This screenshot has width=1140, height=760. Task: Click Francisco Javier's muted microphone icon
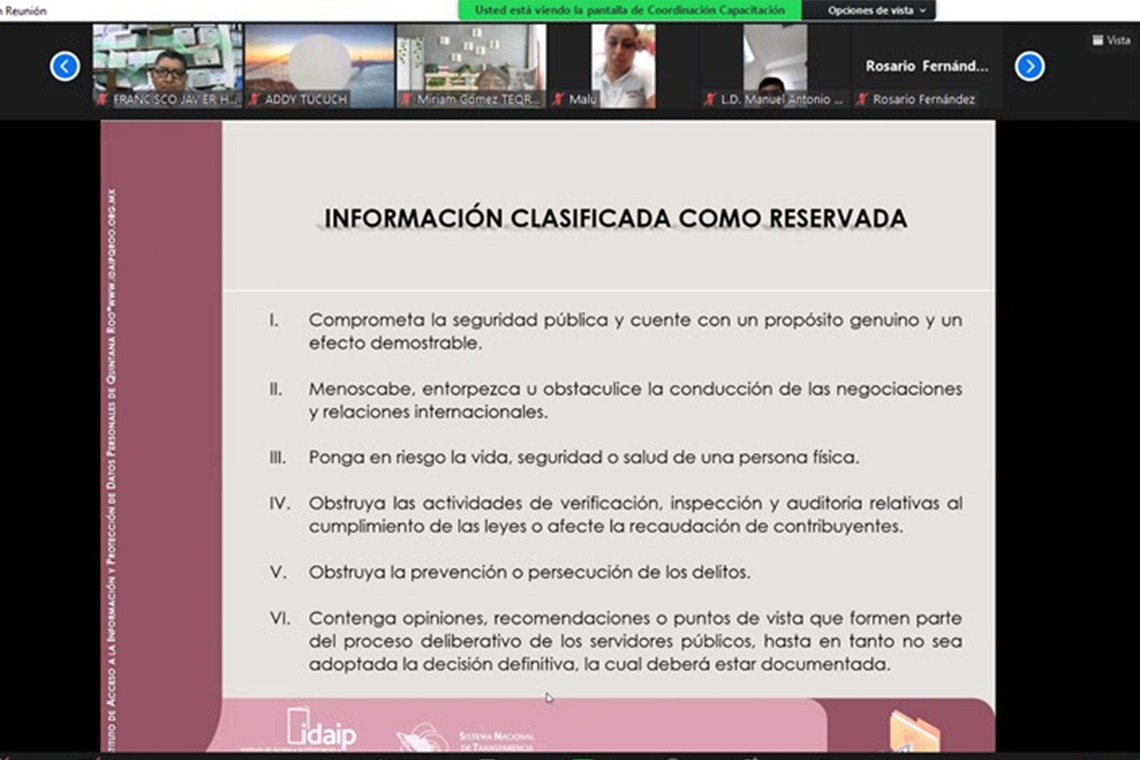point(102,100)
